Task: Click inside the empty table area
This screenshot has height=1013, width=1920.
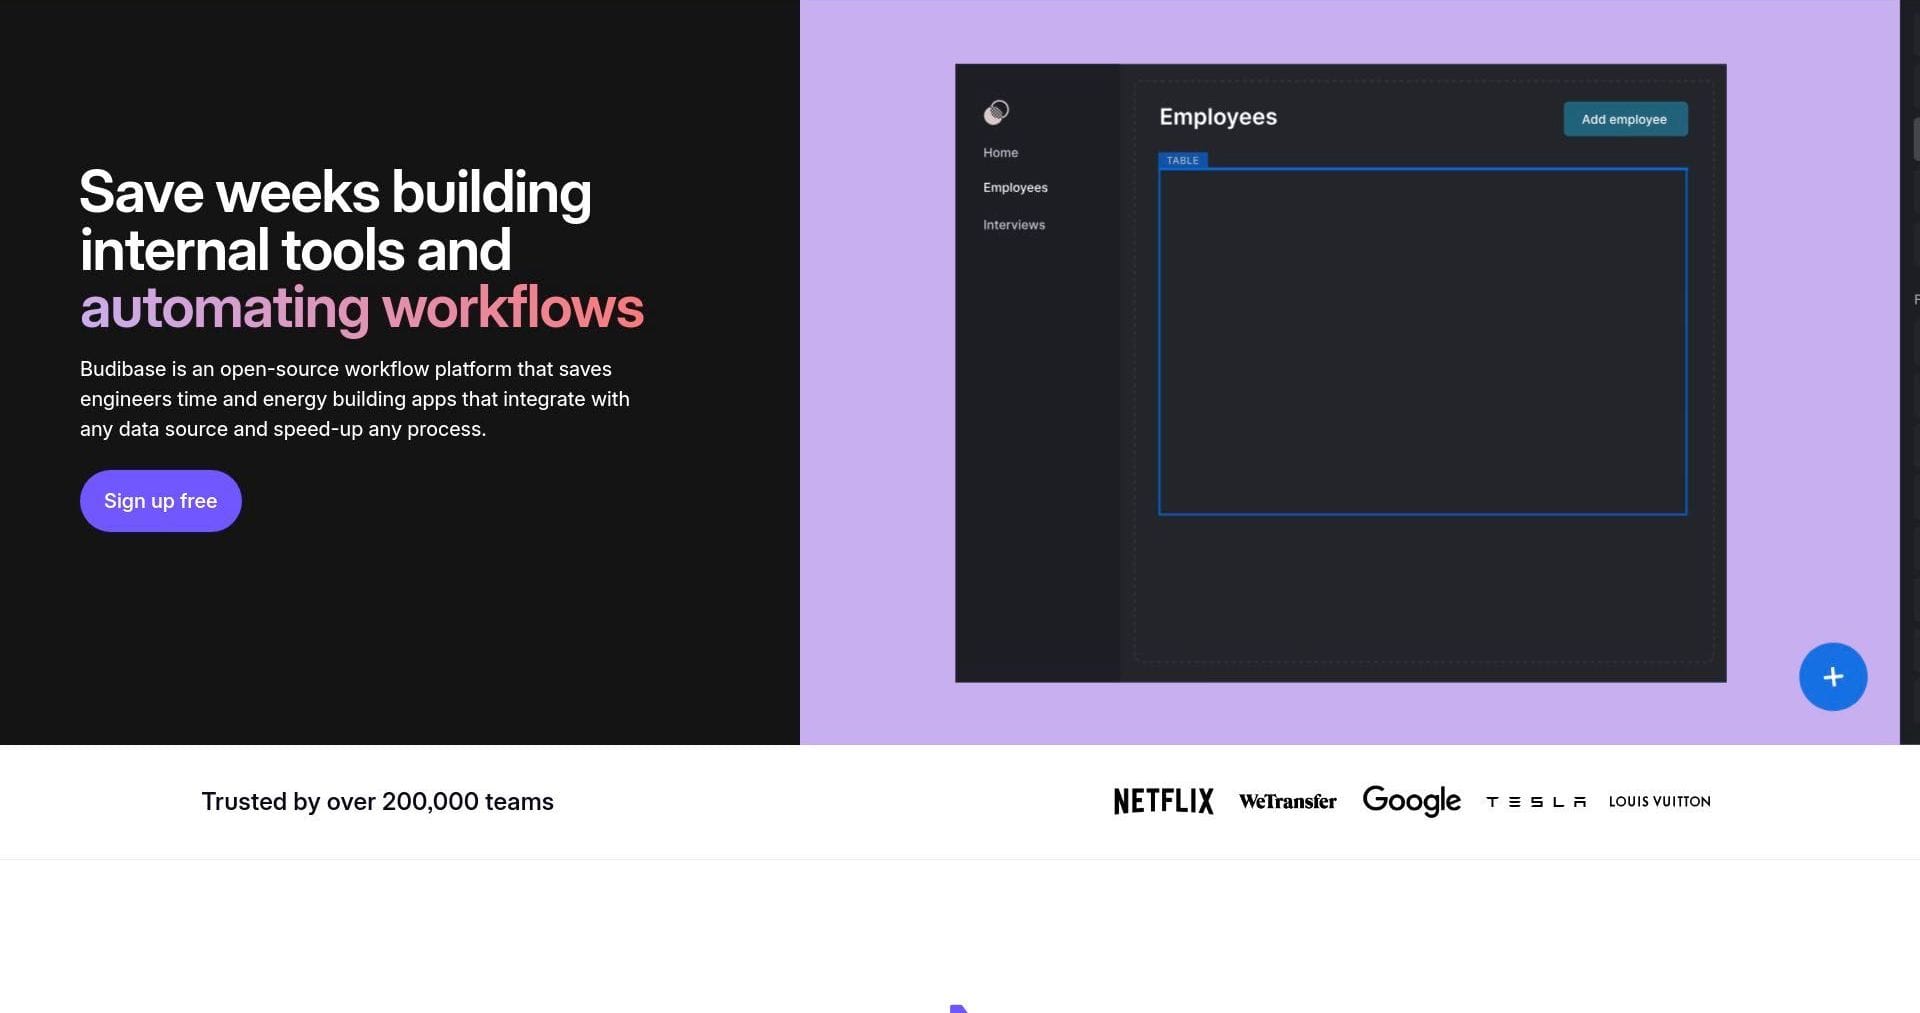Action: [1423, 342]
